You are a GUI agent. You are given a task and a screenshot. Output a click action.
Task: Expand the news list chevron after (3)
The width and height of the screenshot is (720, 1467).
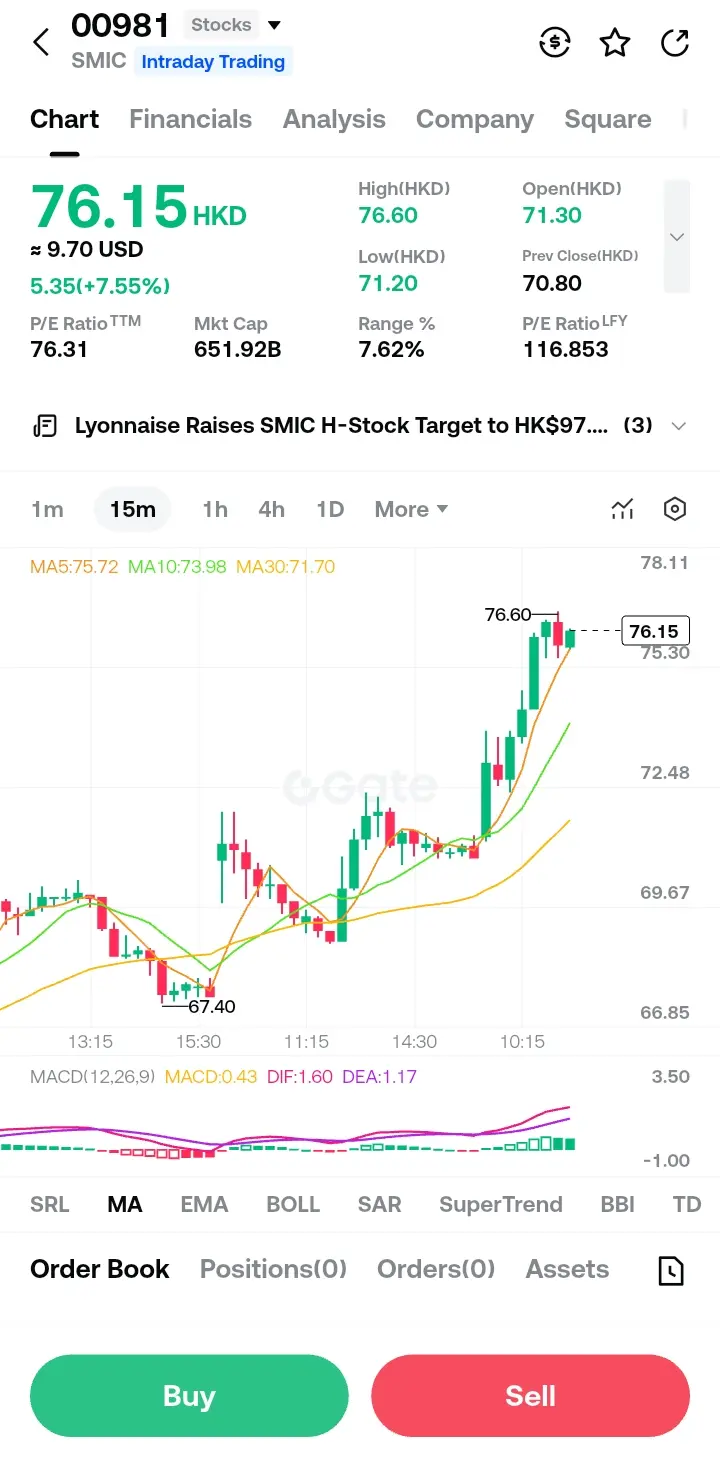point(678,426)
